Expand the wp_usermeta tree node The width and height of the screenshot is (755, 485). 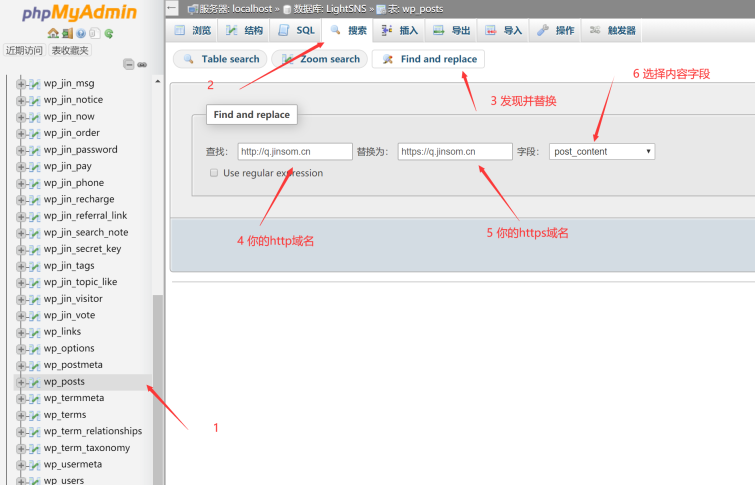(x=21, y=465)
